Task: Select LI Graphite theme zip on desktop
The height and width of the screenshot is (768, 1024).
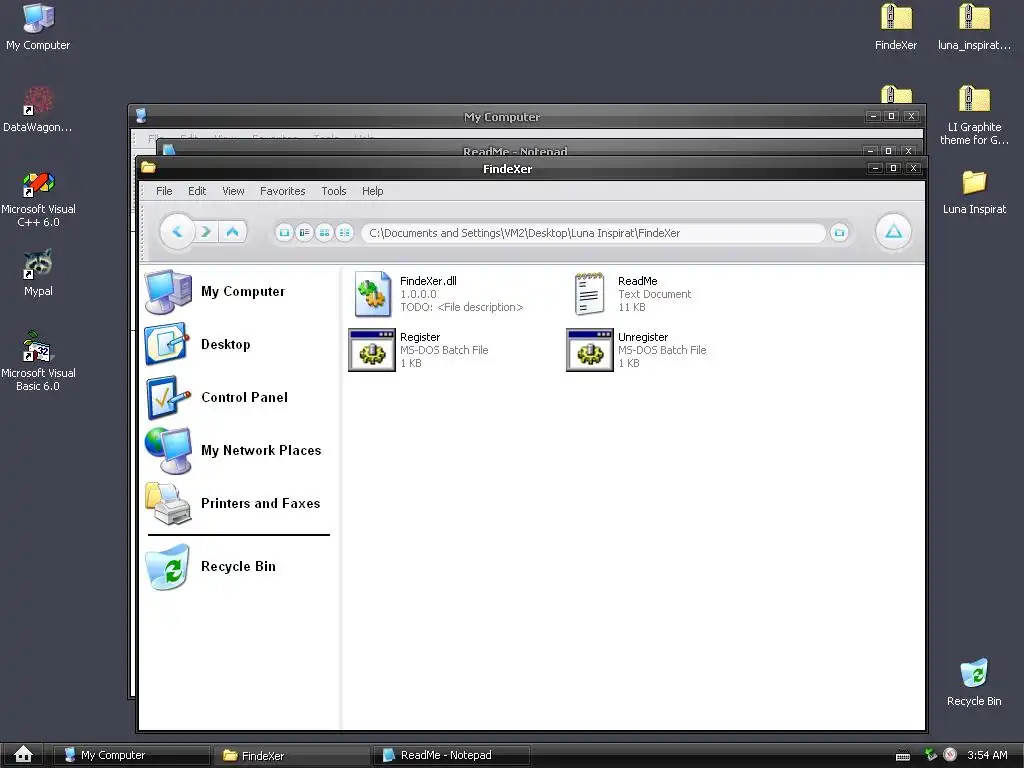Action: click(x=974, y=116)
